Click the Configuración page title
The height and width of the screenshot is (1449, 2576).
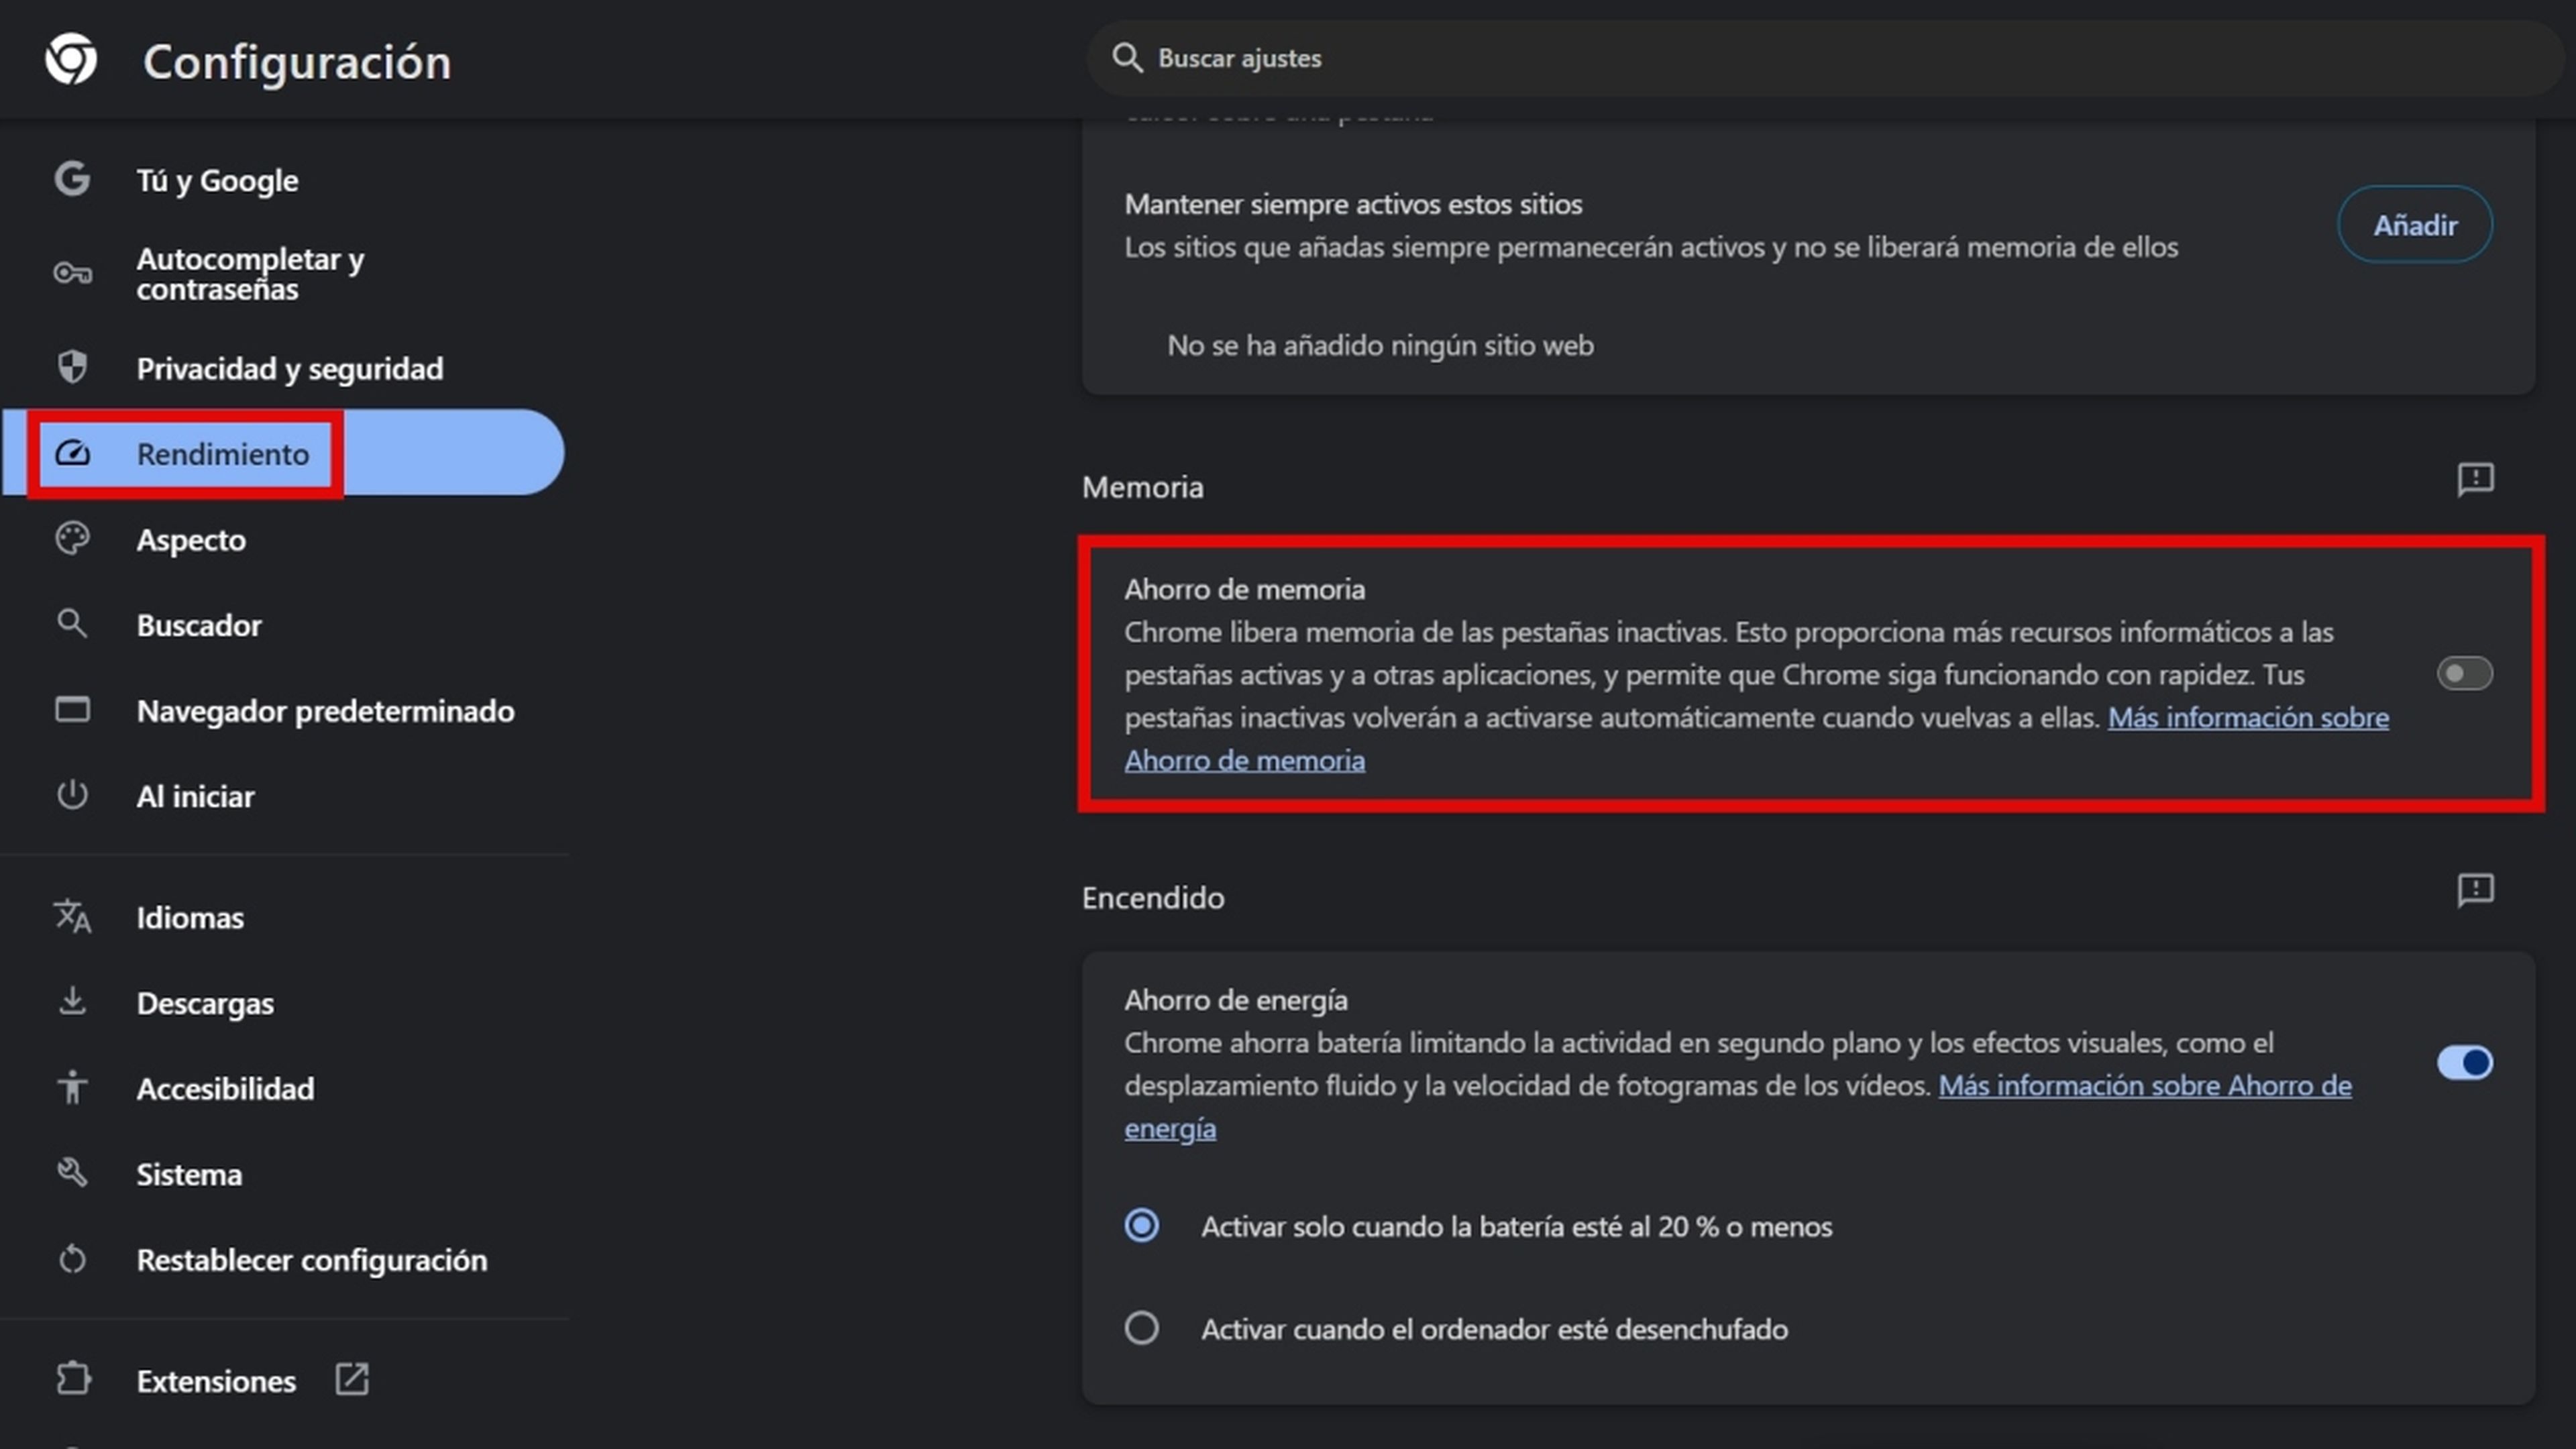pyautogui.click(x=297, y=62)
